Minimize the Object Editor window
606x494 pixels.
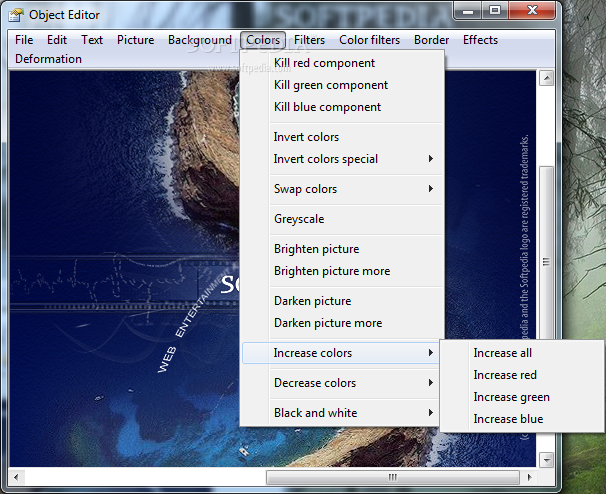[x=468, y=11]
